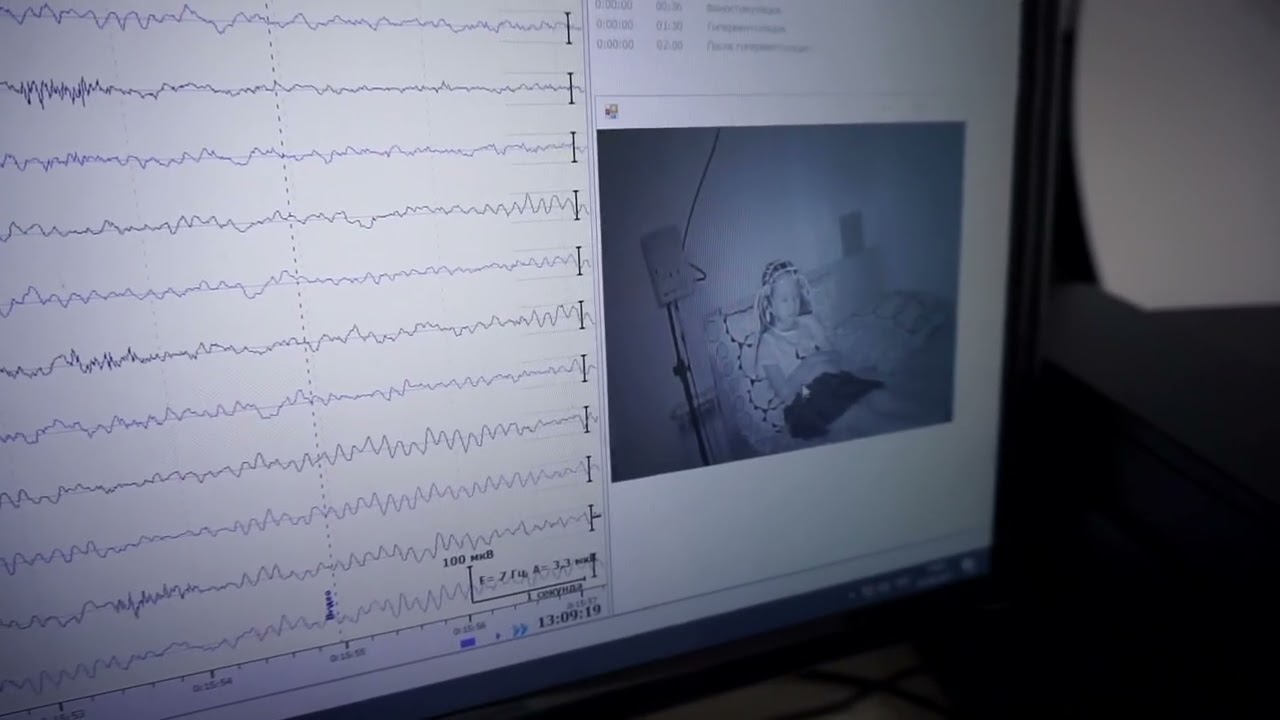Click the blue fast-forward double arrow icon
The image size is (1280, 720).
point(520,631)
